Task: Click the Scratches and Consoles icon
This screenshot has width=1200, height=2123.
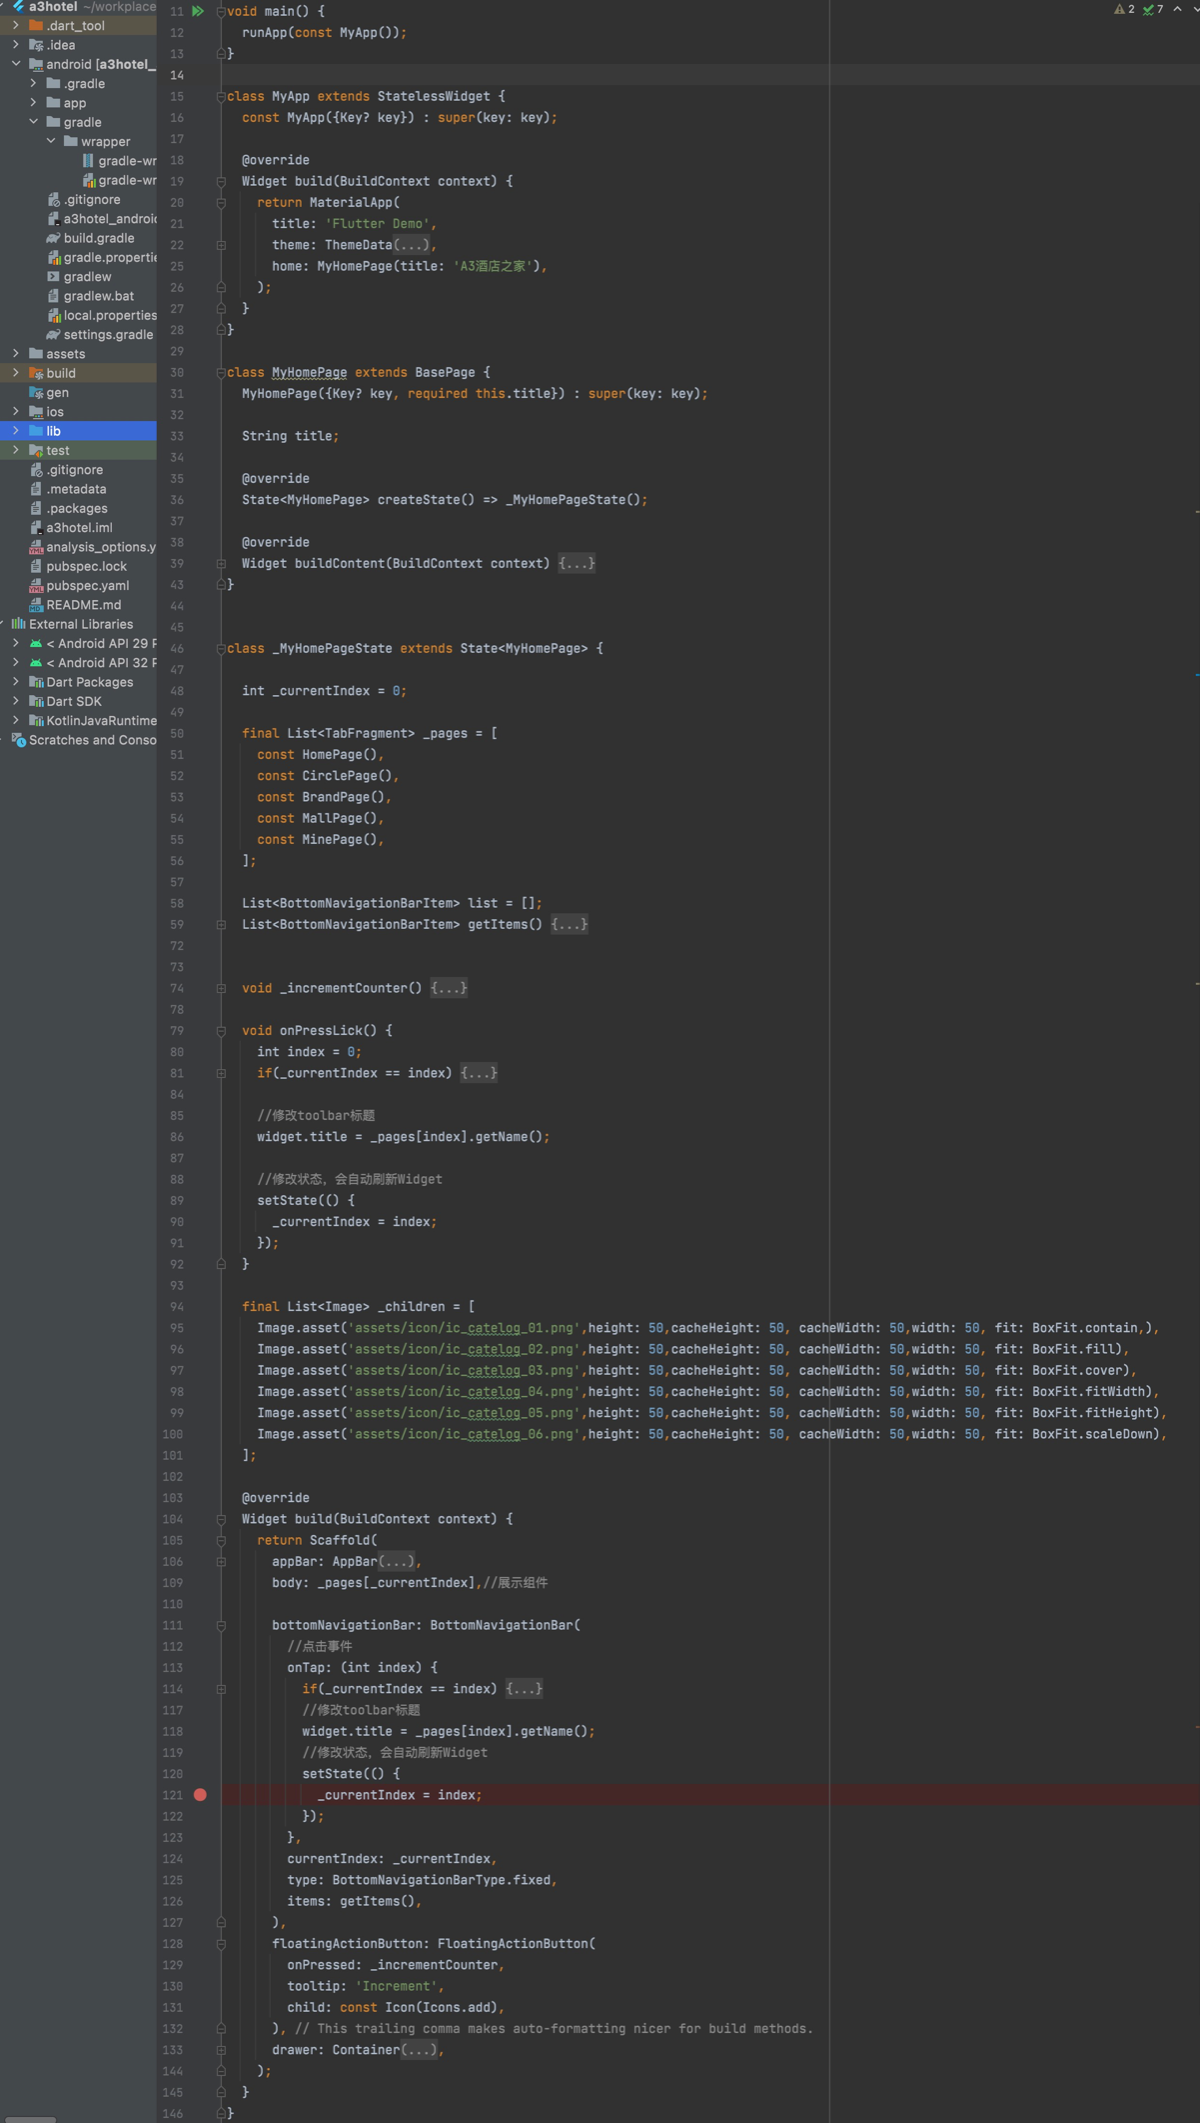Action: pos(18,740)
